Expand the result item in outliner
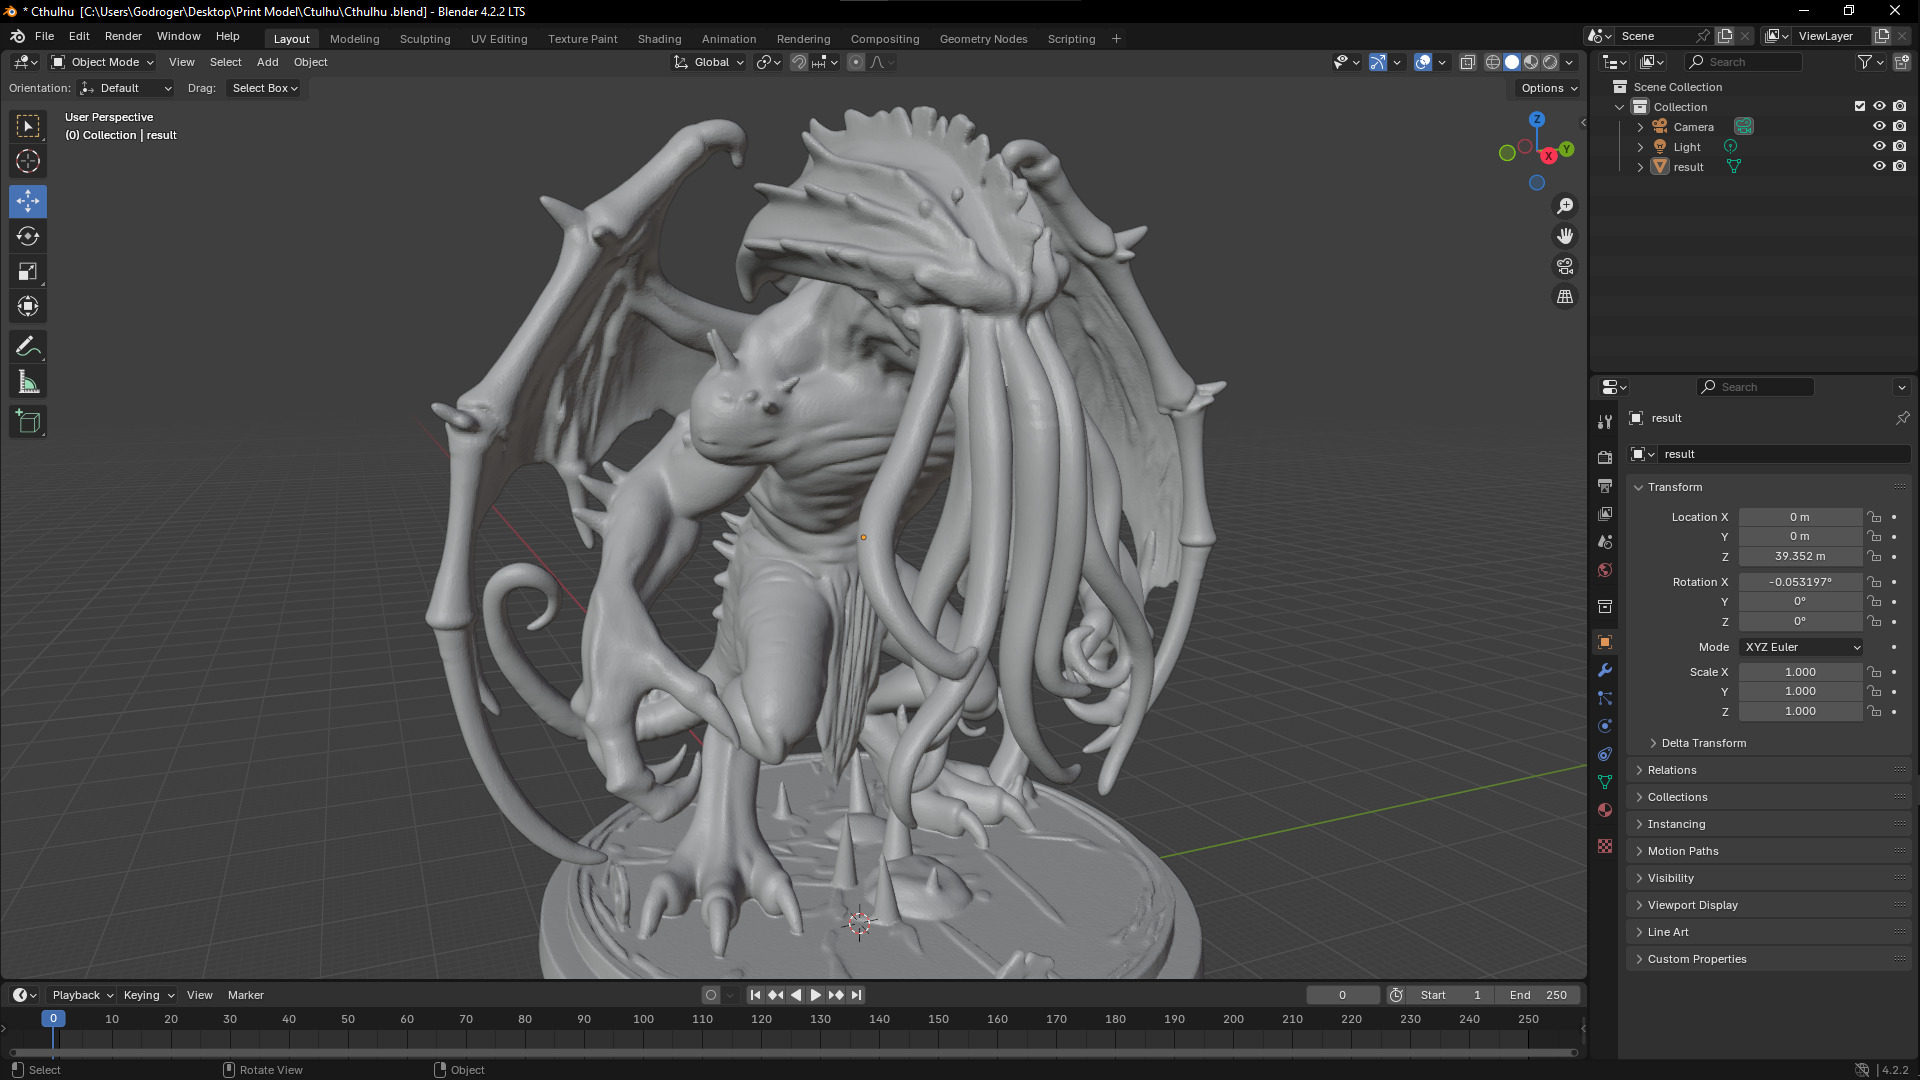1920x1080 pixels. pos(1640,167)
